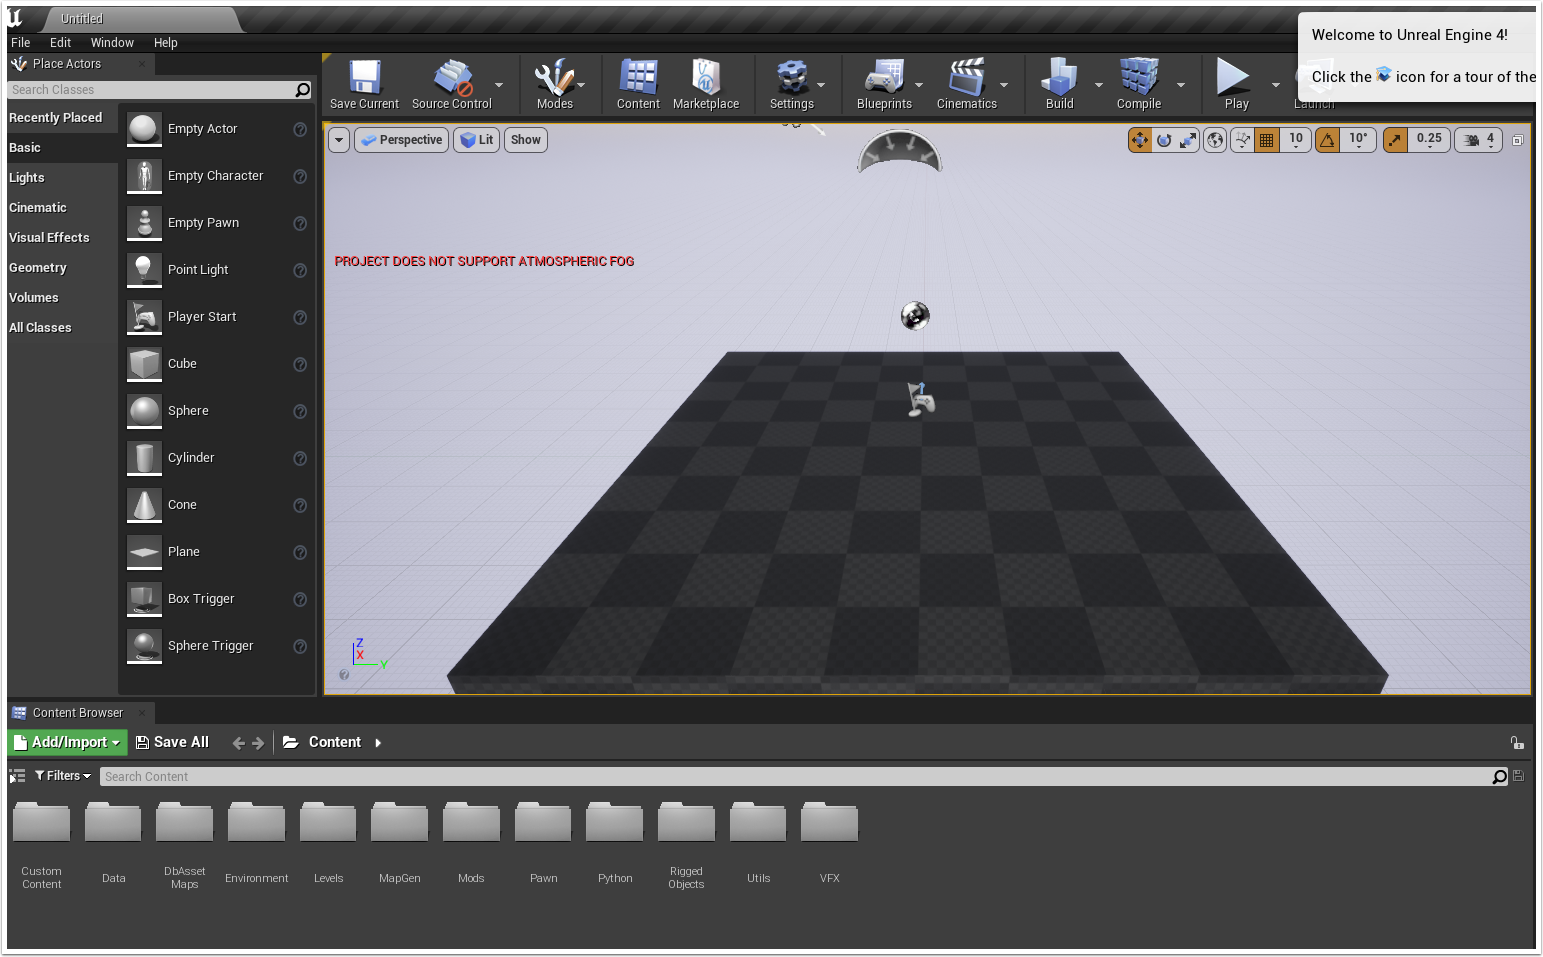
Task: Open the camera speed 4 dropdown
Action: point(1479,140)
